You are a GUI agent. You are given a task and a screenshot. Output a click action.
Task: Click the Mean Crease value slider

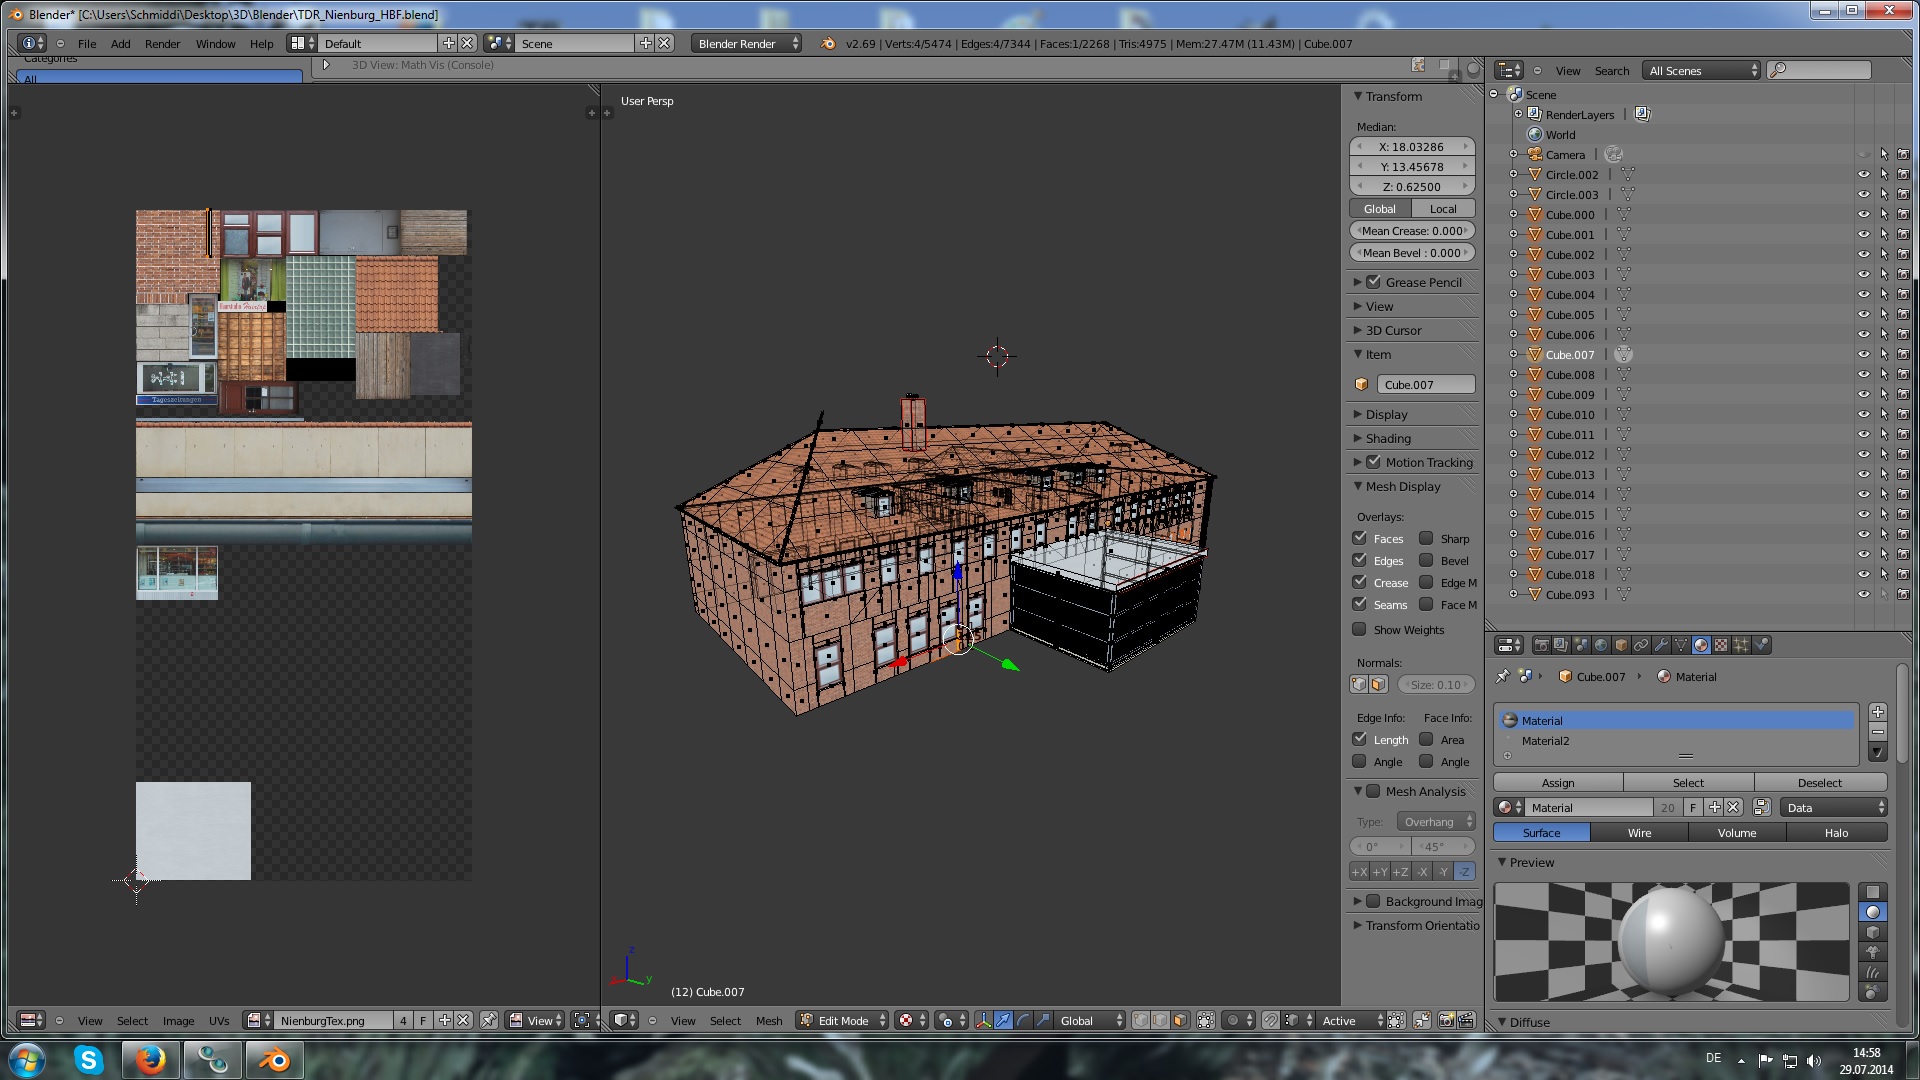click(1412, 231)
